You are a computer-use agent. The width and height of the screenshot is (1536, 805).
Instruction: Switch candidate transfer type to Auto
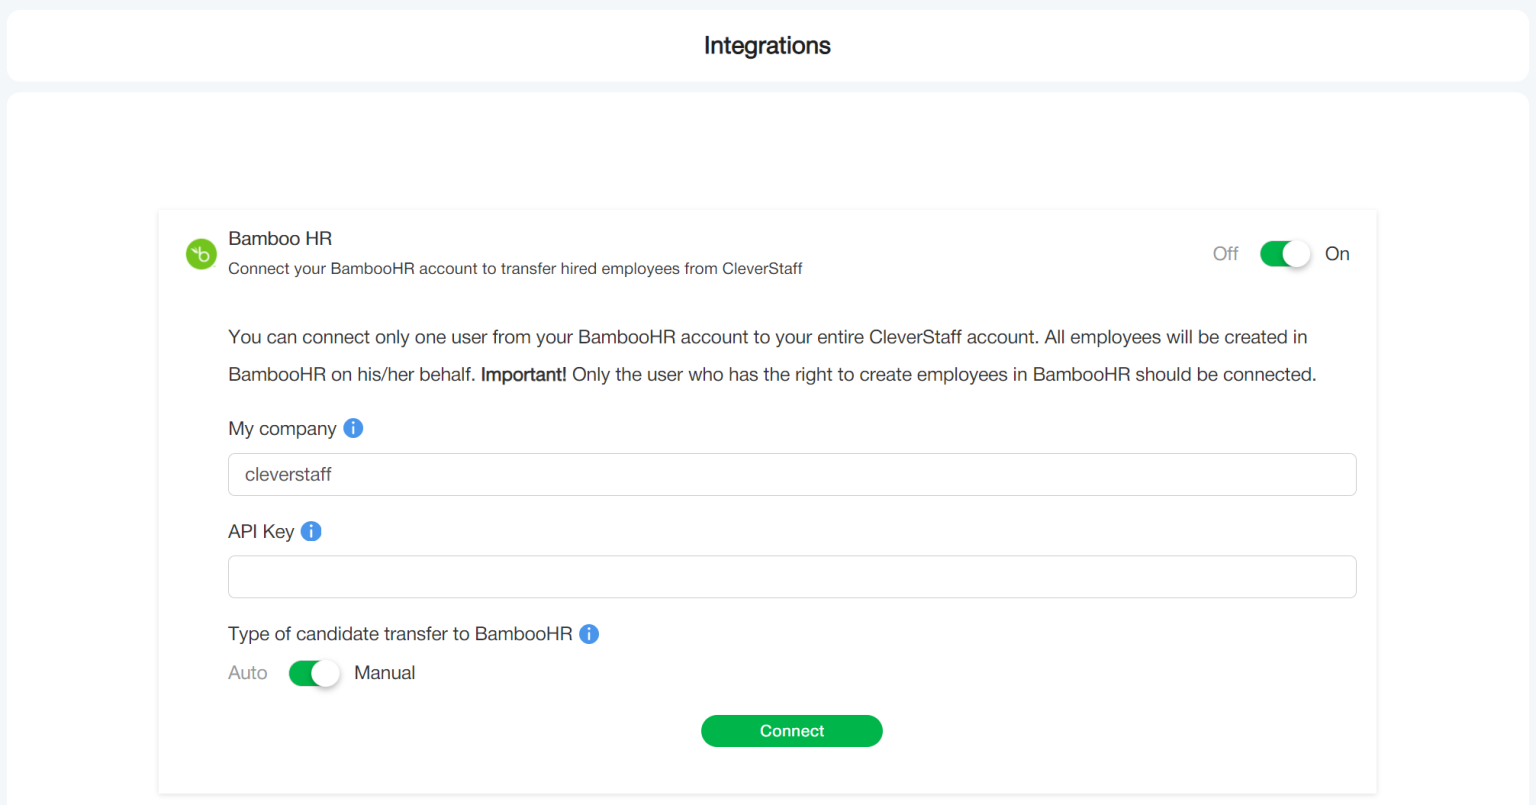pos(314,673)
